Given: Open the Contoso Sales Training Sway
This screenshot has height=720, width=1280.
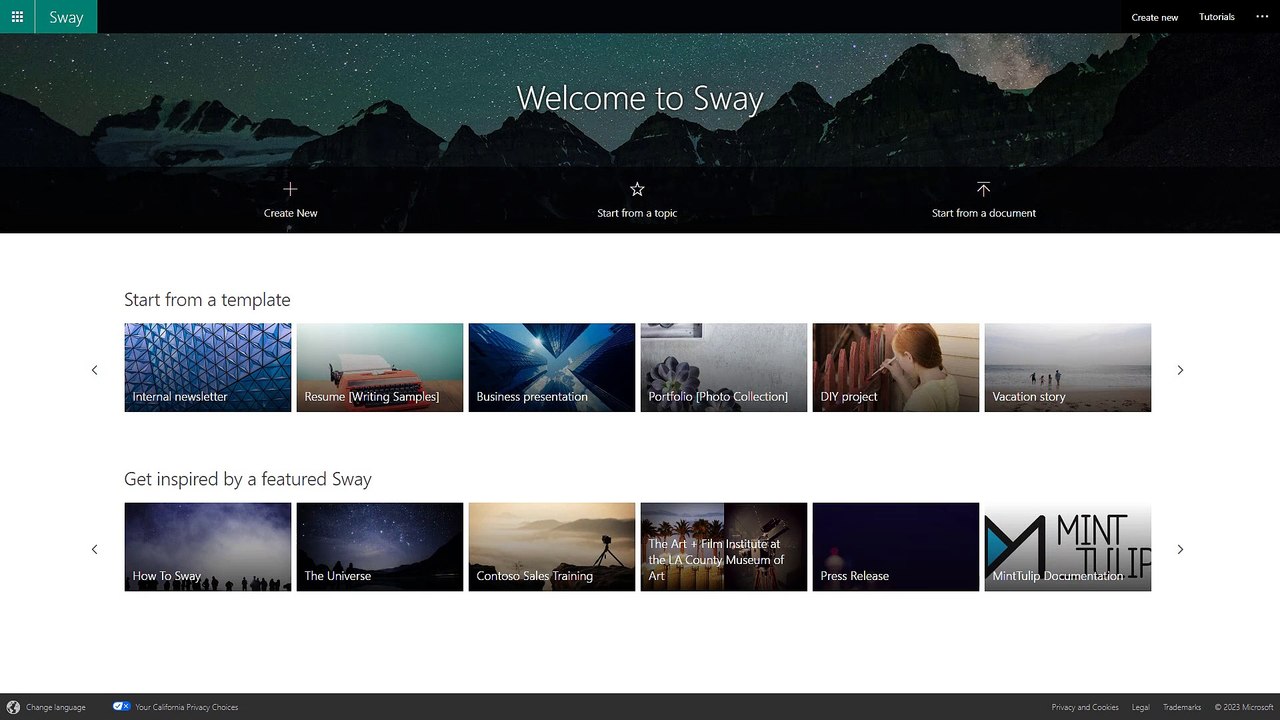Looking at the screenshot, I should pyautogui.click(x=552, y=547).
